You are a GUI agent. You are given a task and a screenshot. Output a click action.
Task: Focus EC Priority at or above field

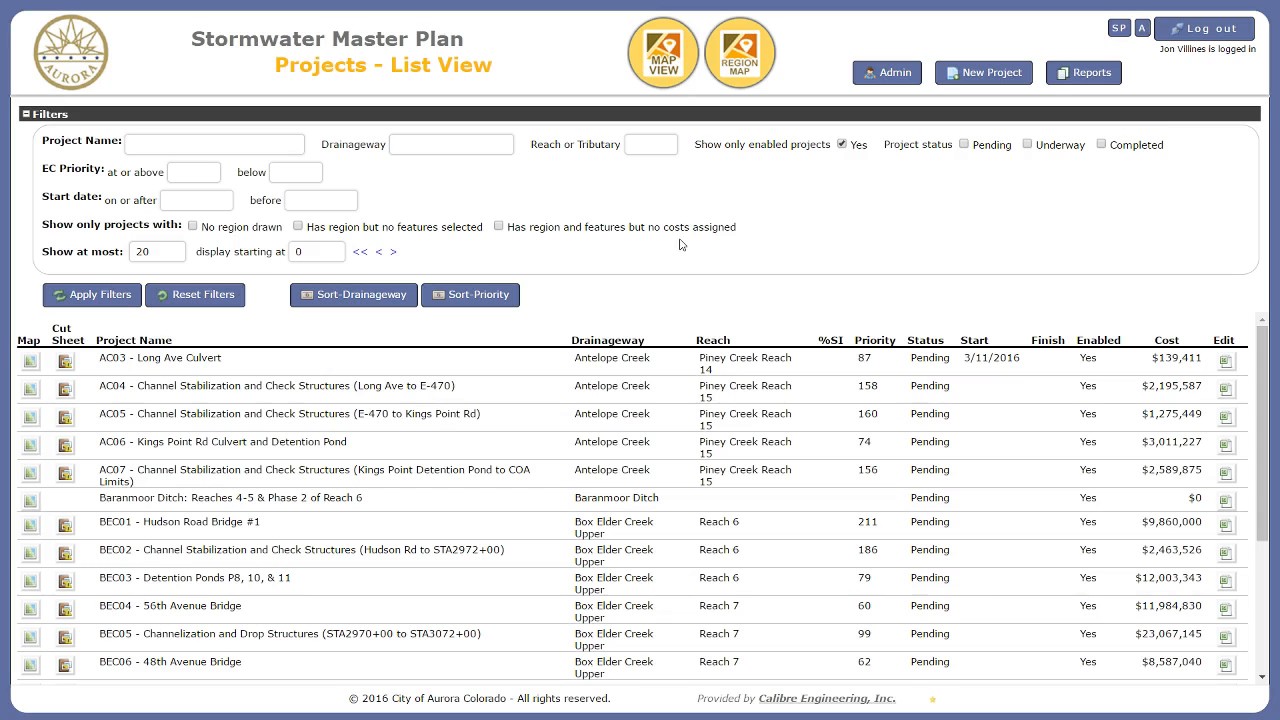pos(194,172)
